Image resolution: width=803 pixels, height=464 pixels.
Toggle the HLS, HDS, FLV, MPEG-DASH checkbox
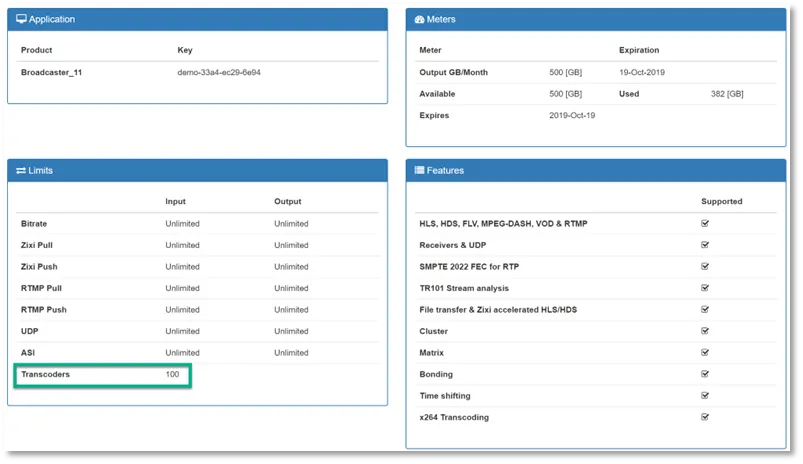[x=705, y=223]
